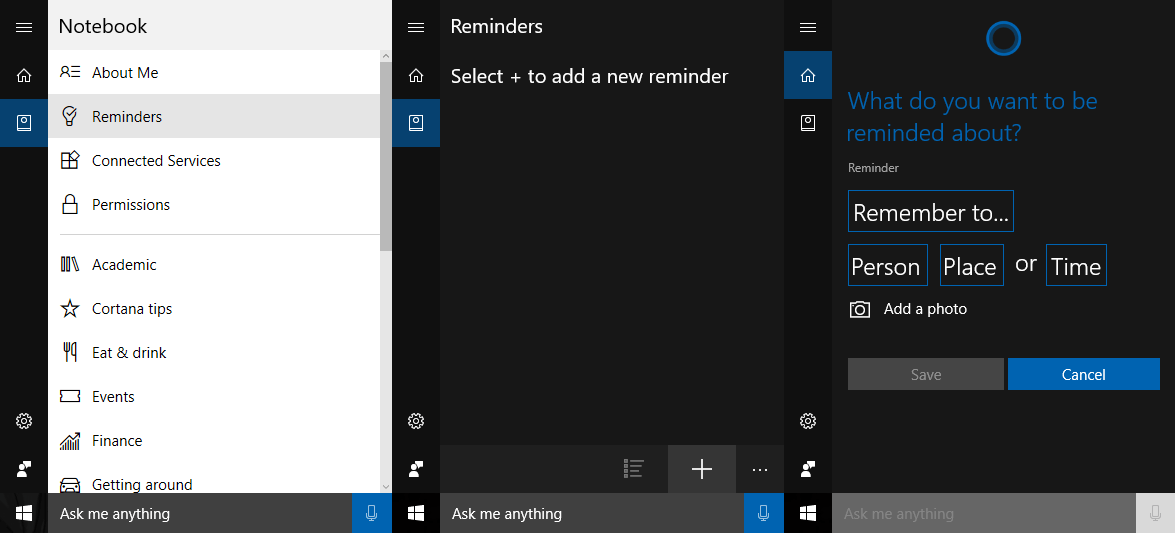
Task: Set reminder by Time
Action: (1076, 265)
